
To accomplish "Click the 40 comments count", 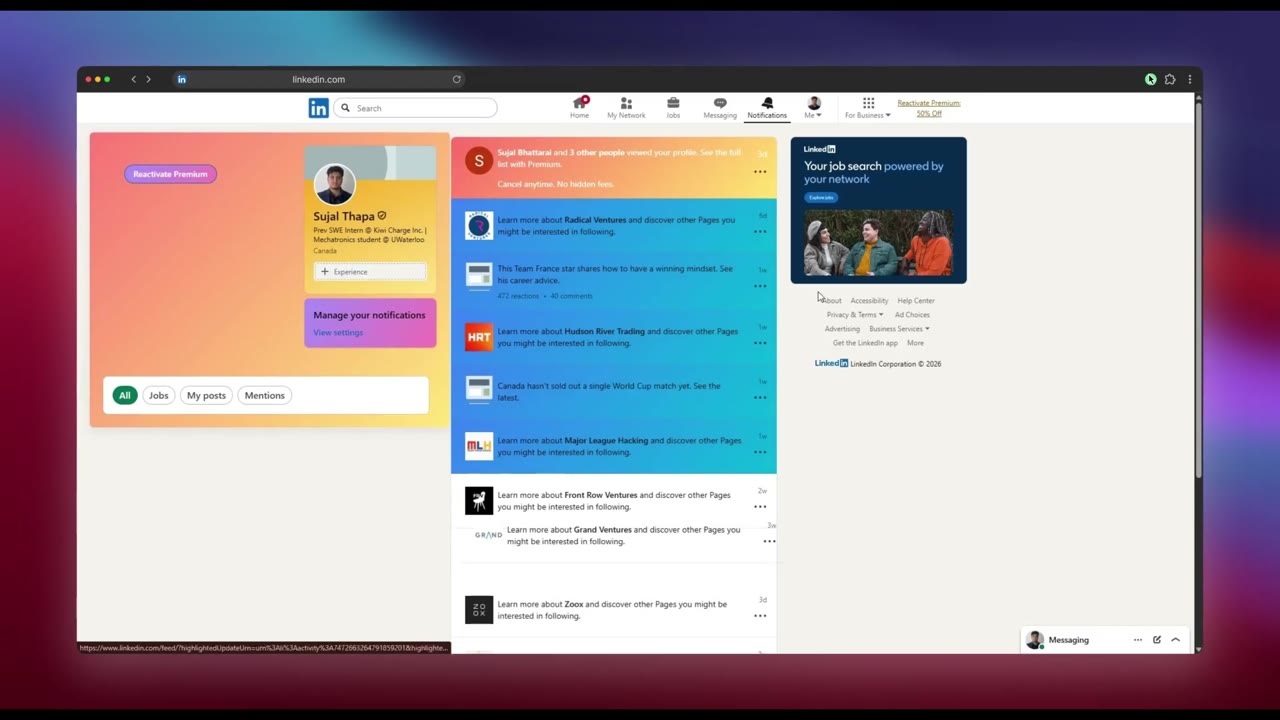I will tap(571, 296).
